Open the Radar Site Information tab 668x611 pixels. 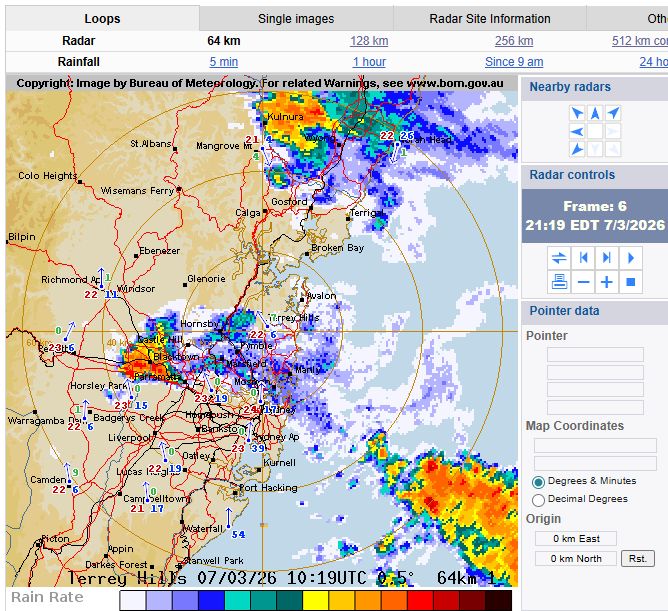pyautogui.click(x=489, y=19)
